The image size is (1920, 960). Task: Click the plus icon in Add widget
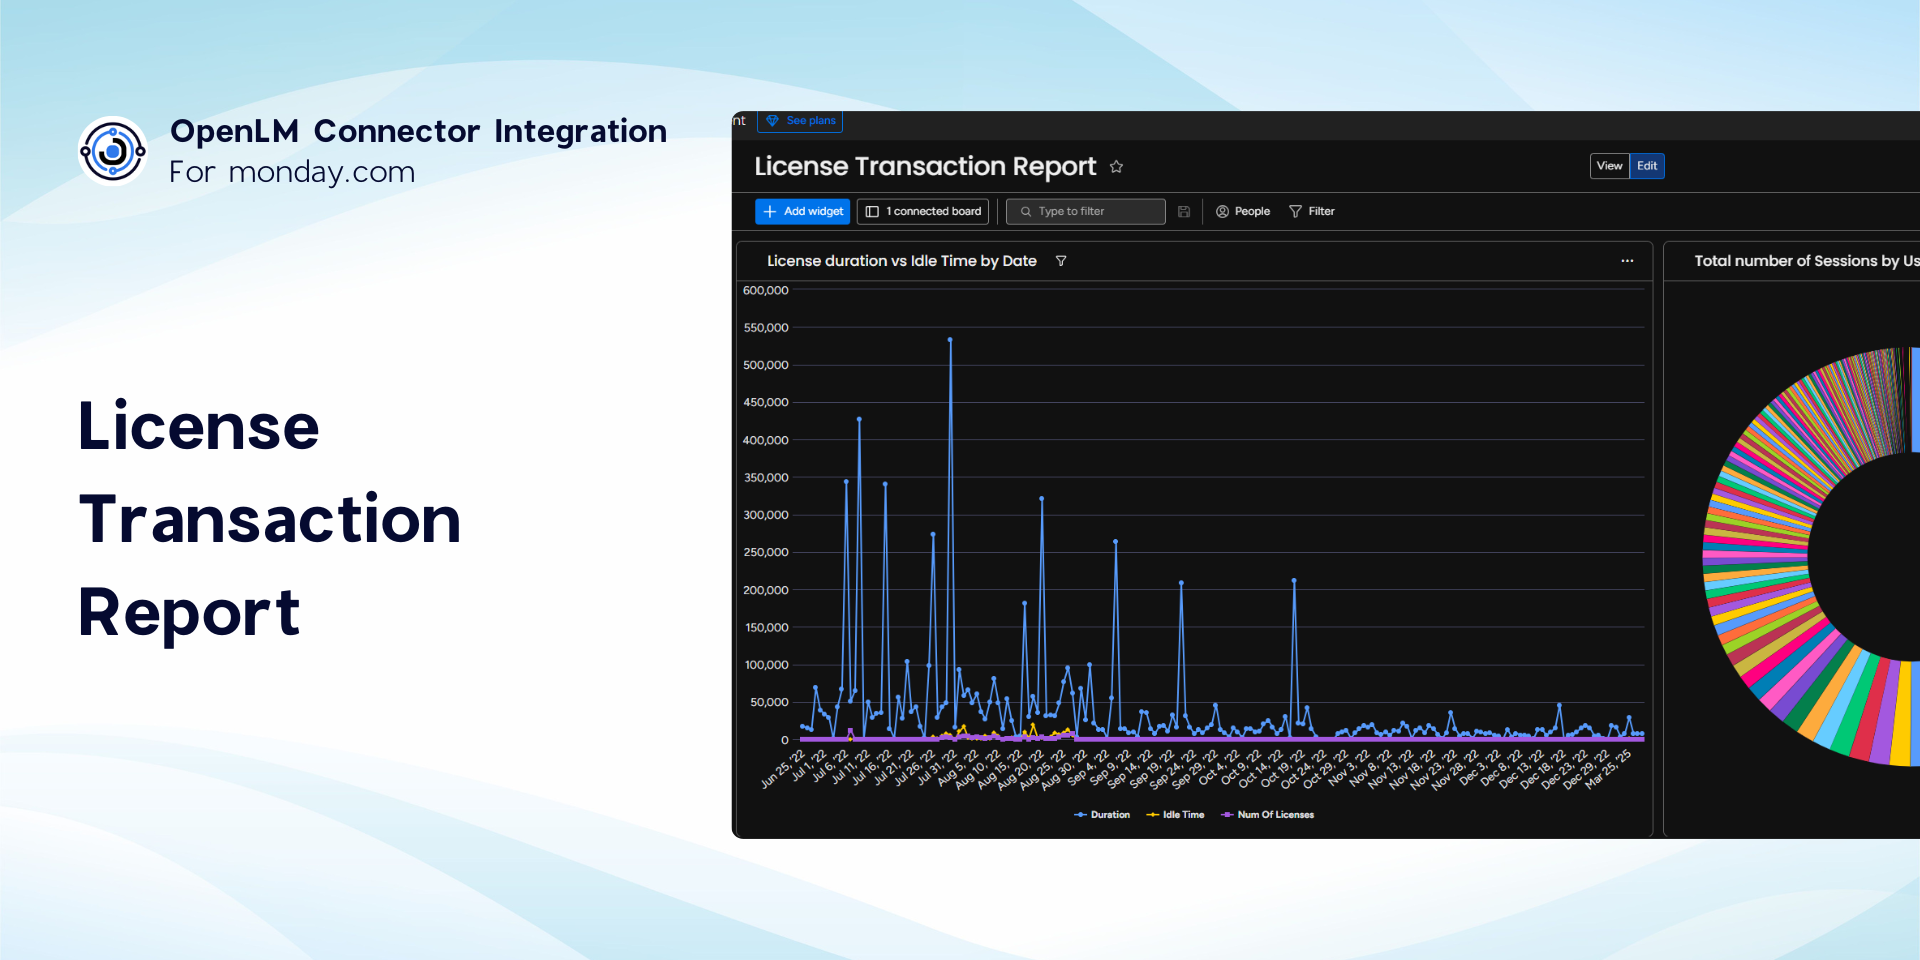770,212
